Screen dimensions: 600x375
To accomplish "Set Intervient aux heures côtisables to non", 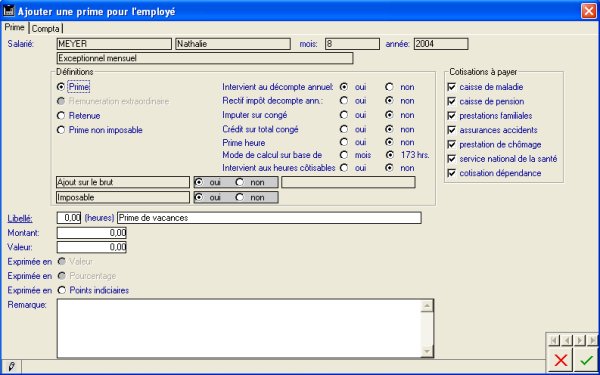I will click(389, 168).
